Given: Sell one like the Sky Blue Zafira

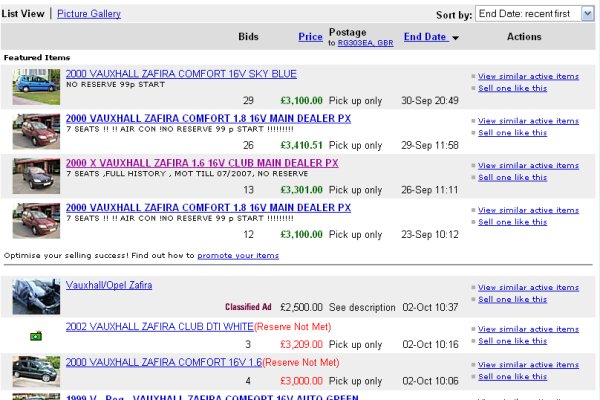Looking at the screenshot, I should pos(512,88).
